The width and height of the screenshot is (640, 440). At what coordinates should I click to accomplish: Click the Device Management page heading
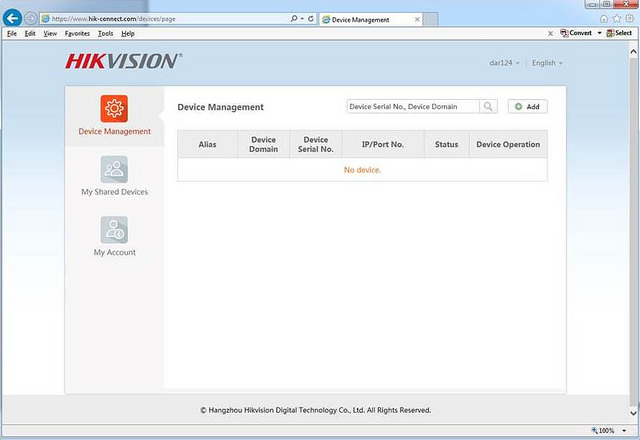[220, 107]
